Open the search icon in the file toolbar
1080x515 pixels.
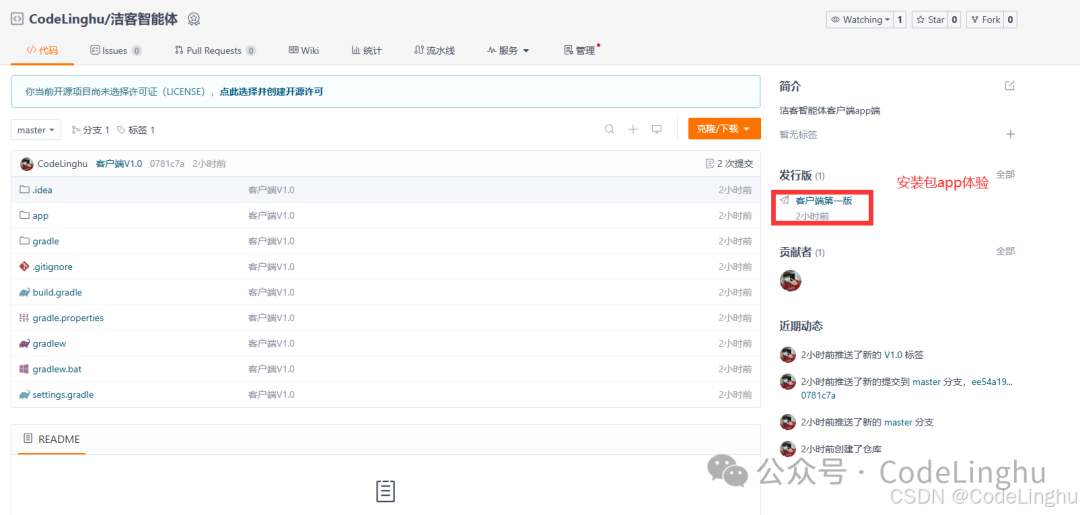click(x=610, y=129)
